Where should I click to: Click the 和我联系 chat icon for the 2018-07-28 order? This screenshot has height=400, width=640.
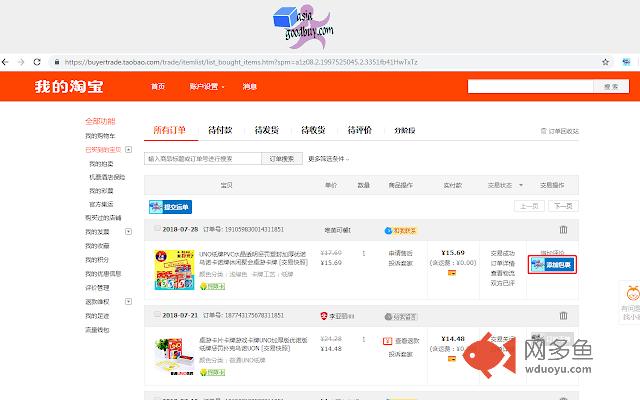(400, 231)
